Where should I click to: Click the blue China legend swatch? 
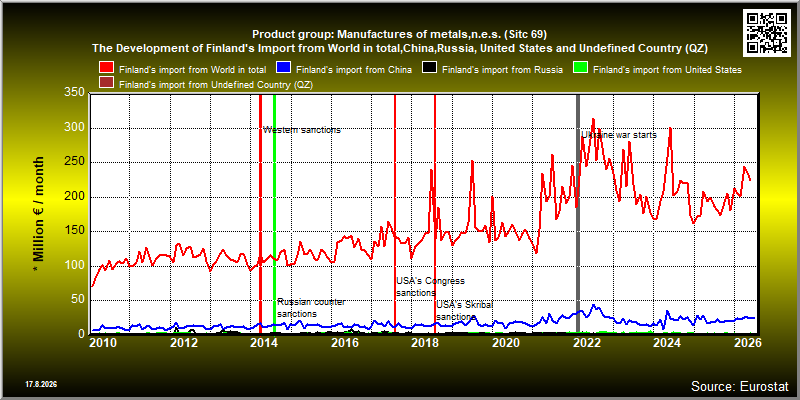tap(284, 69)
